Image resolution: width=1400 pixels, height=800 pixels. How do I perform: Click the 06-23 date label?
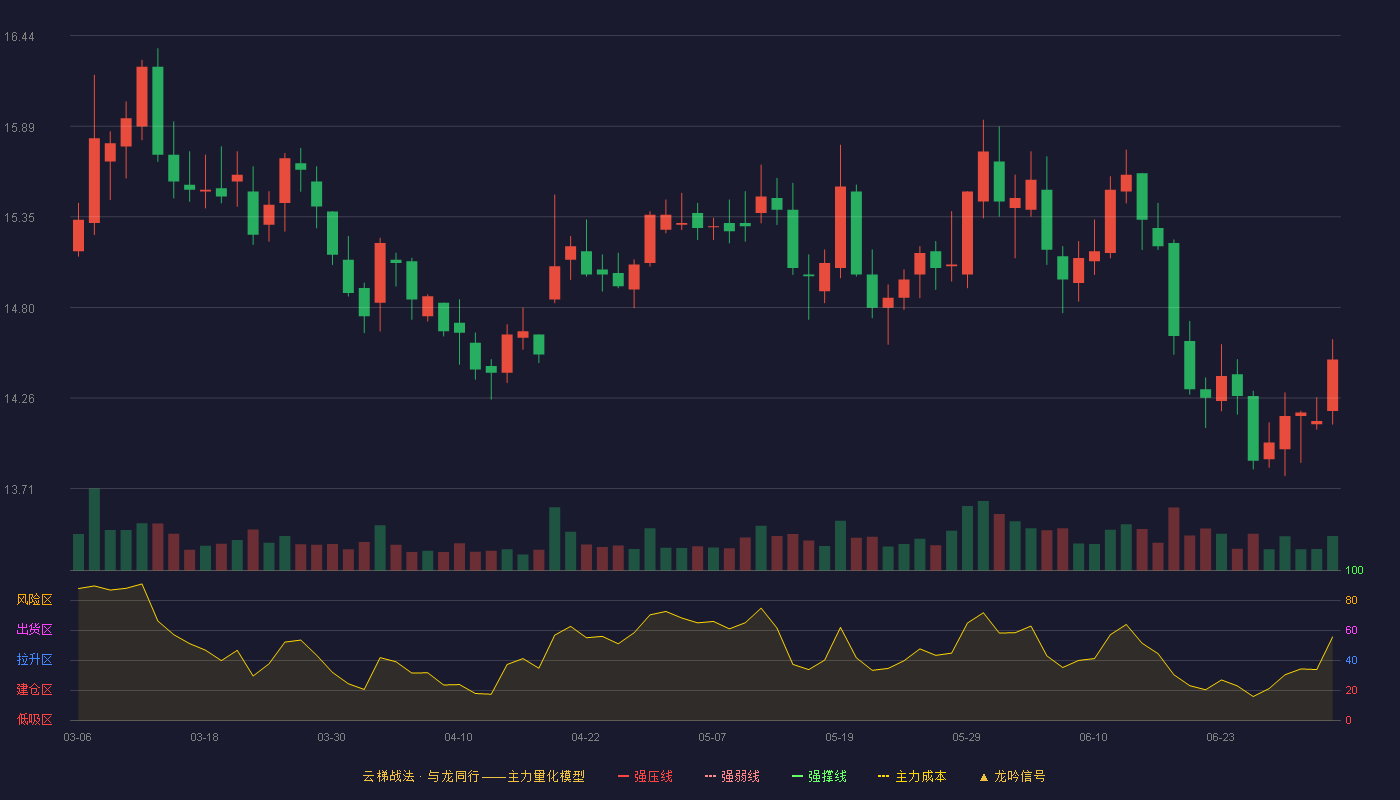click(1220, 737)
